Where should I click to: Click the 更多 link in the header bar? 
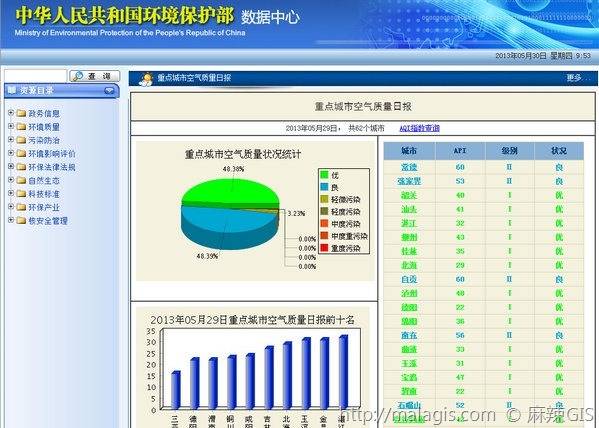[574, 78]
